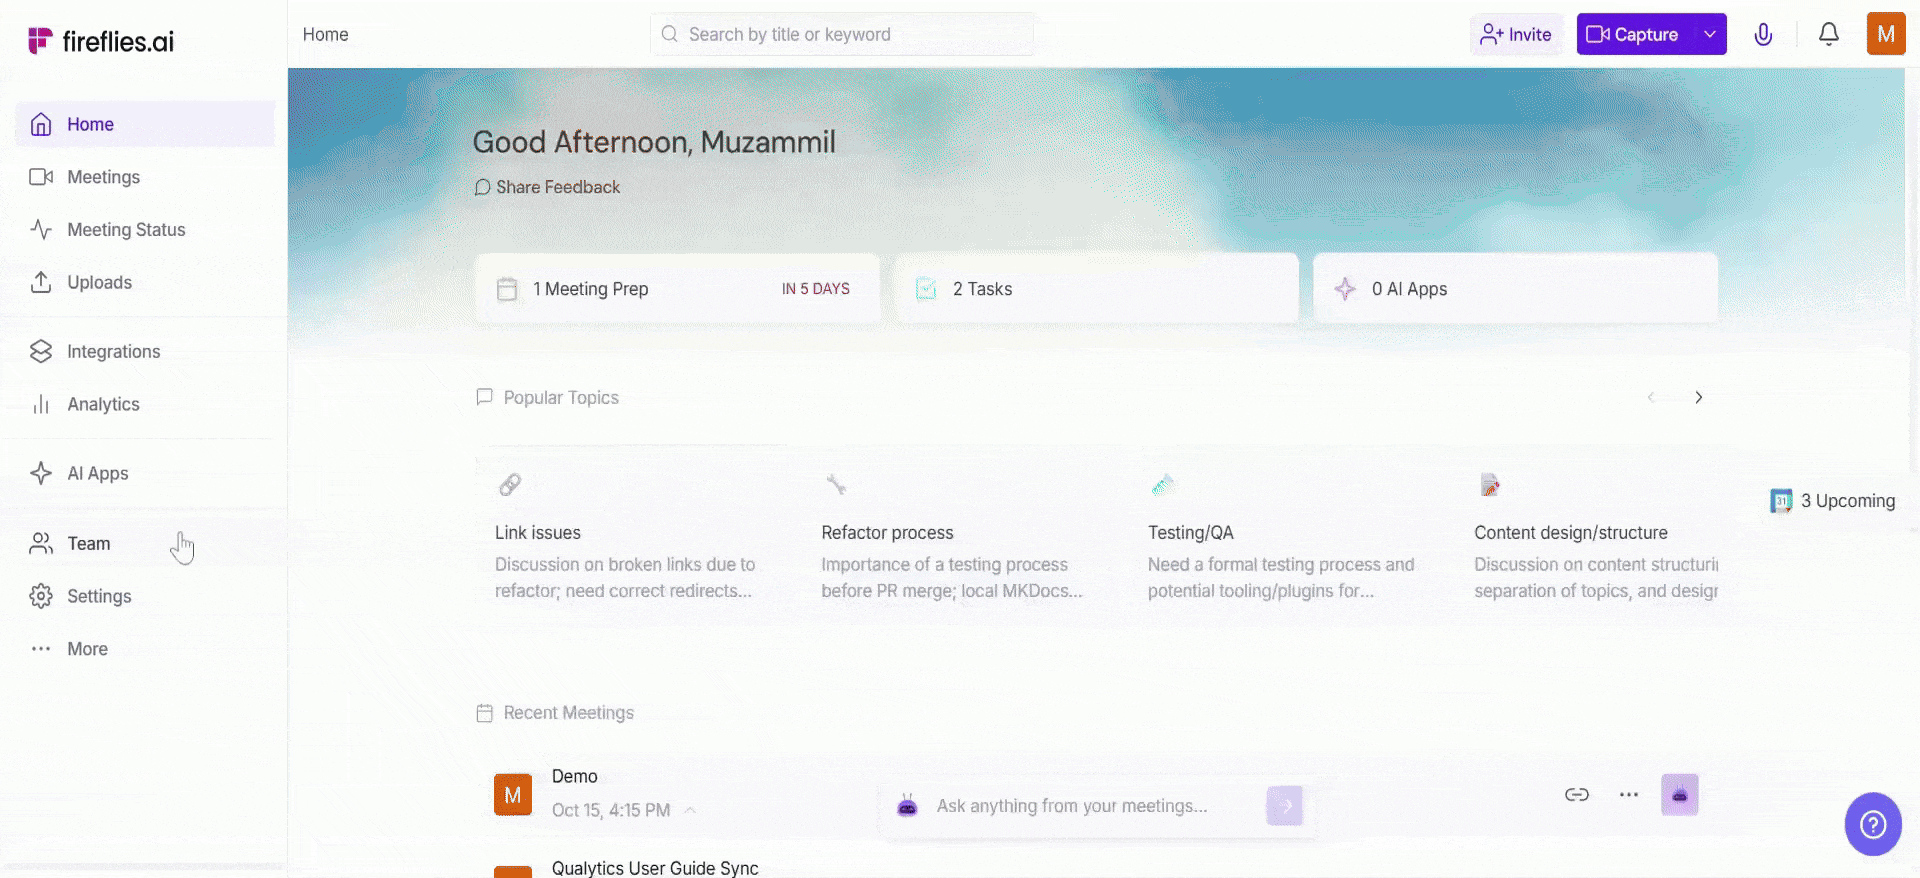Click the purple AskFred icon on Demo row
The width and height of the screenshot is (1920, 878).
1680,795
